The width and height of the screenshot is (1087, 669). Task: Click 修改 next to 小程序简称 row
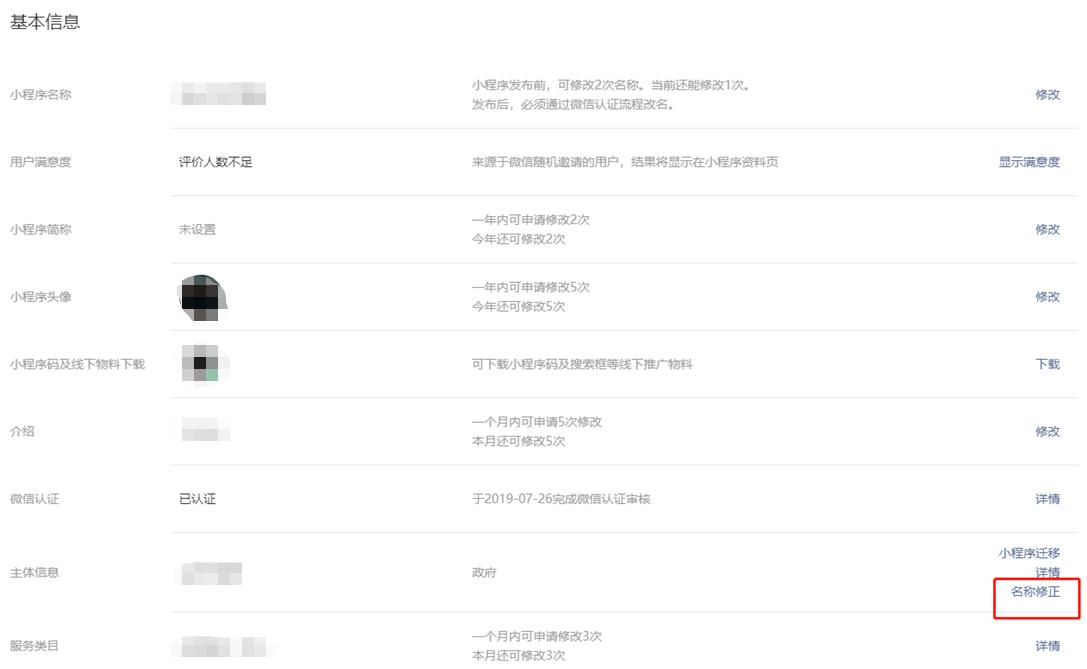point(1049,228)
